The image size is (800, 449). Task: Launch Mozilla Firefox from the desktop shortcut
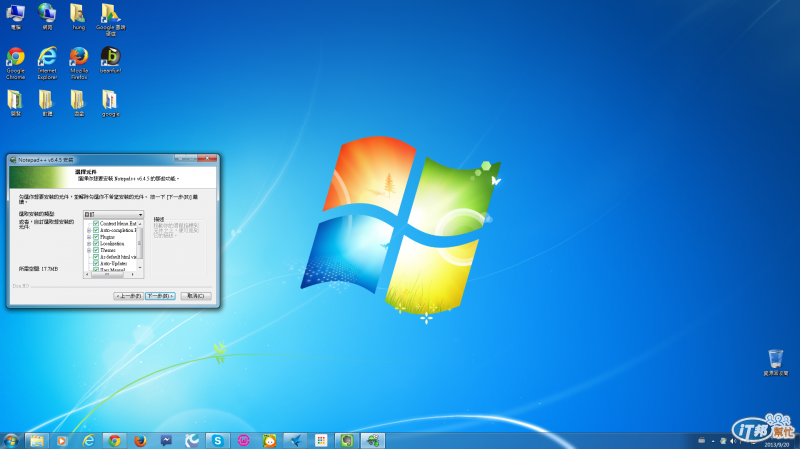pos(79,63)
